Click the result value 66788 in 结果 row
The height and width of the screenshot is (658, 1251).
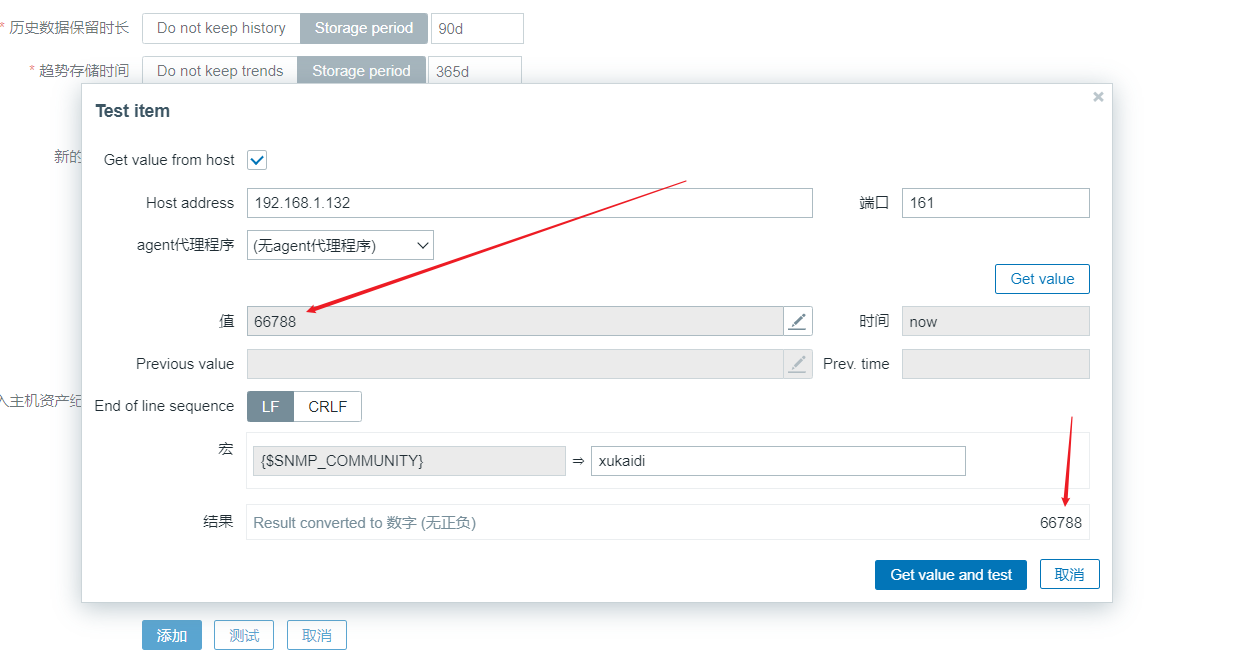(x=1061, y=523)
